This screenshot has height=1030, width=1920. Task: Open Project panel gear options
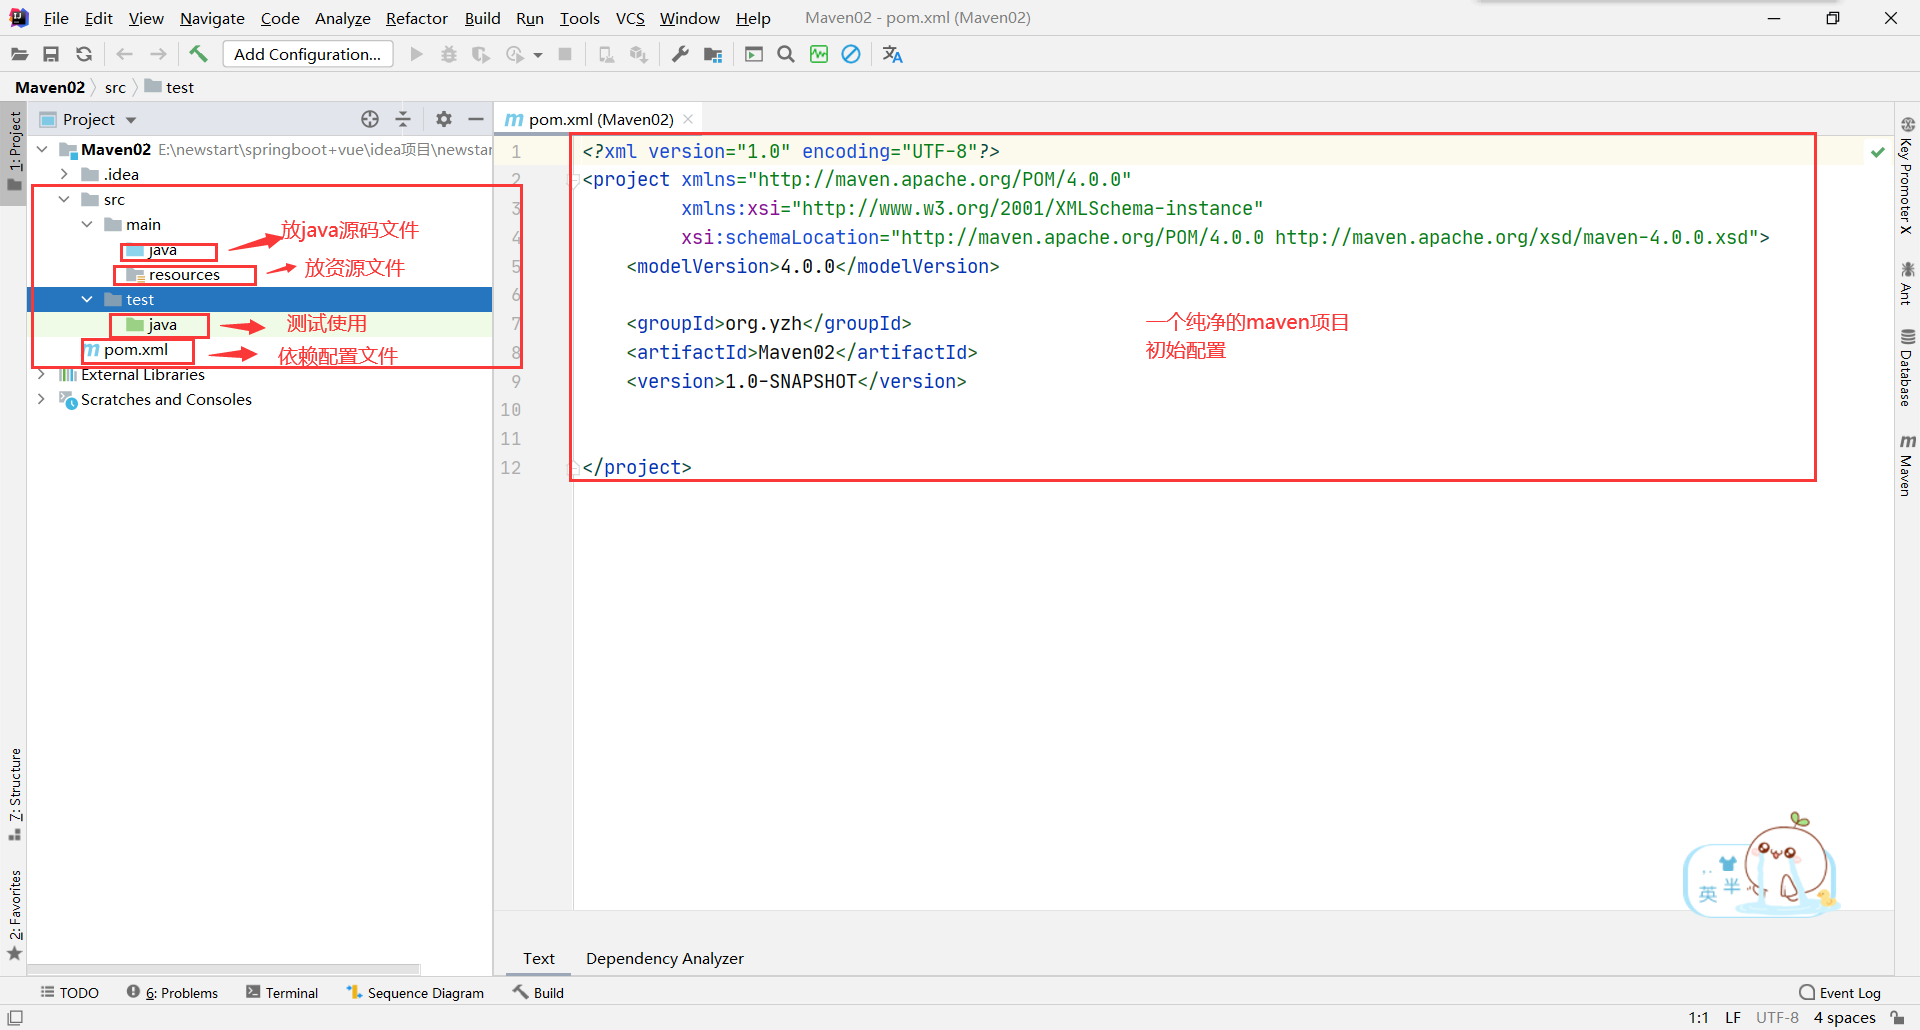[x=444, y=119]
